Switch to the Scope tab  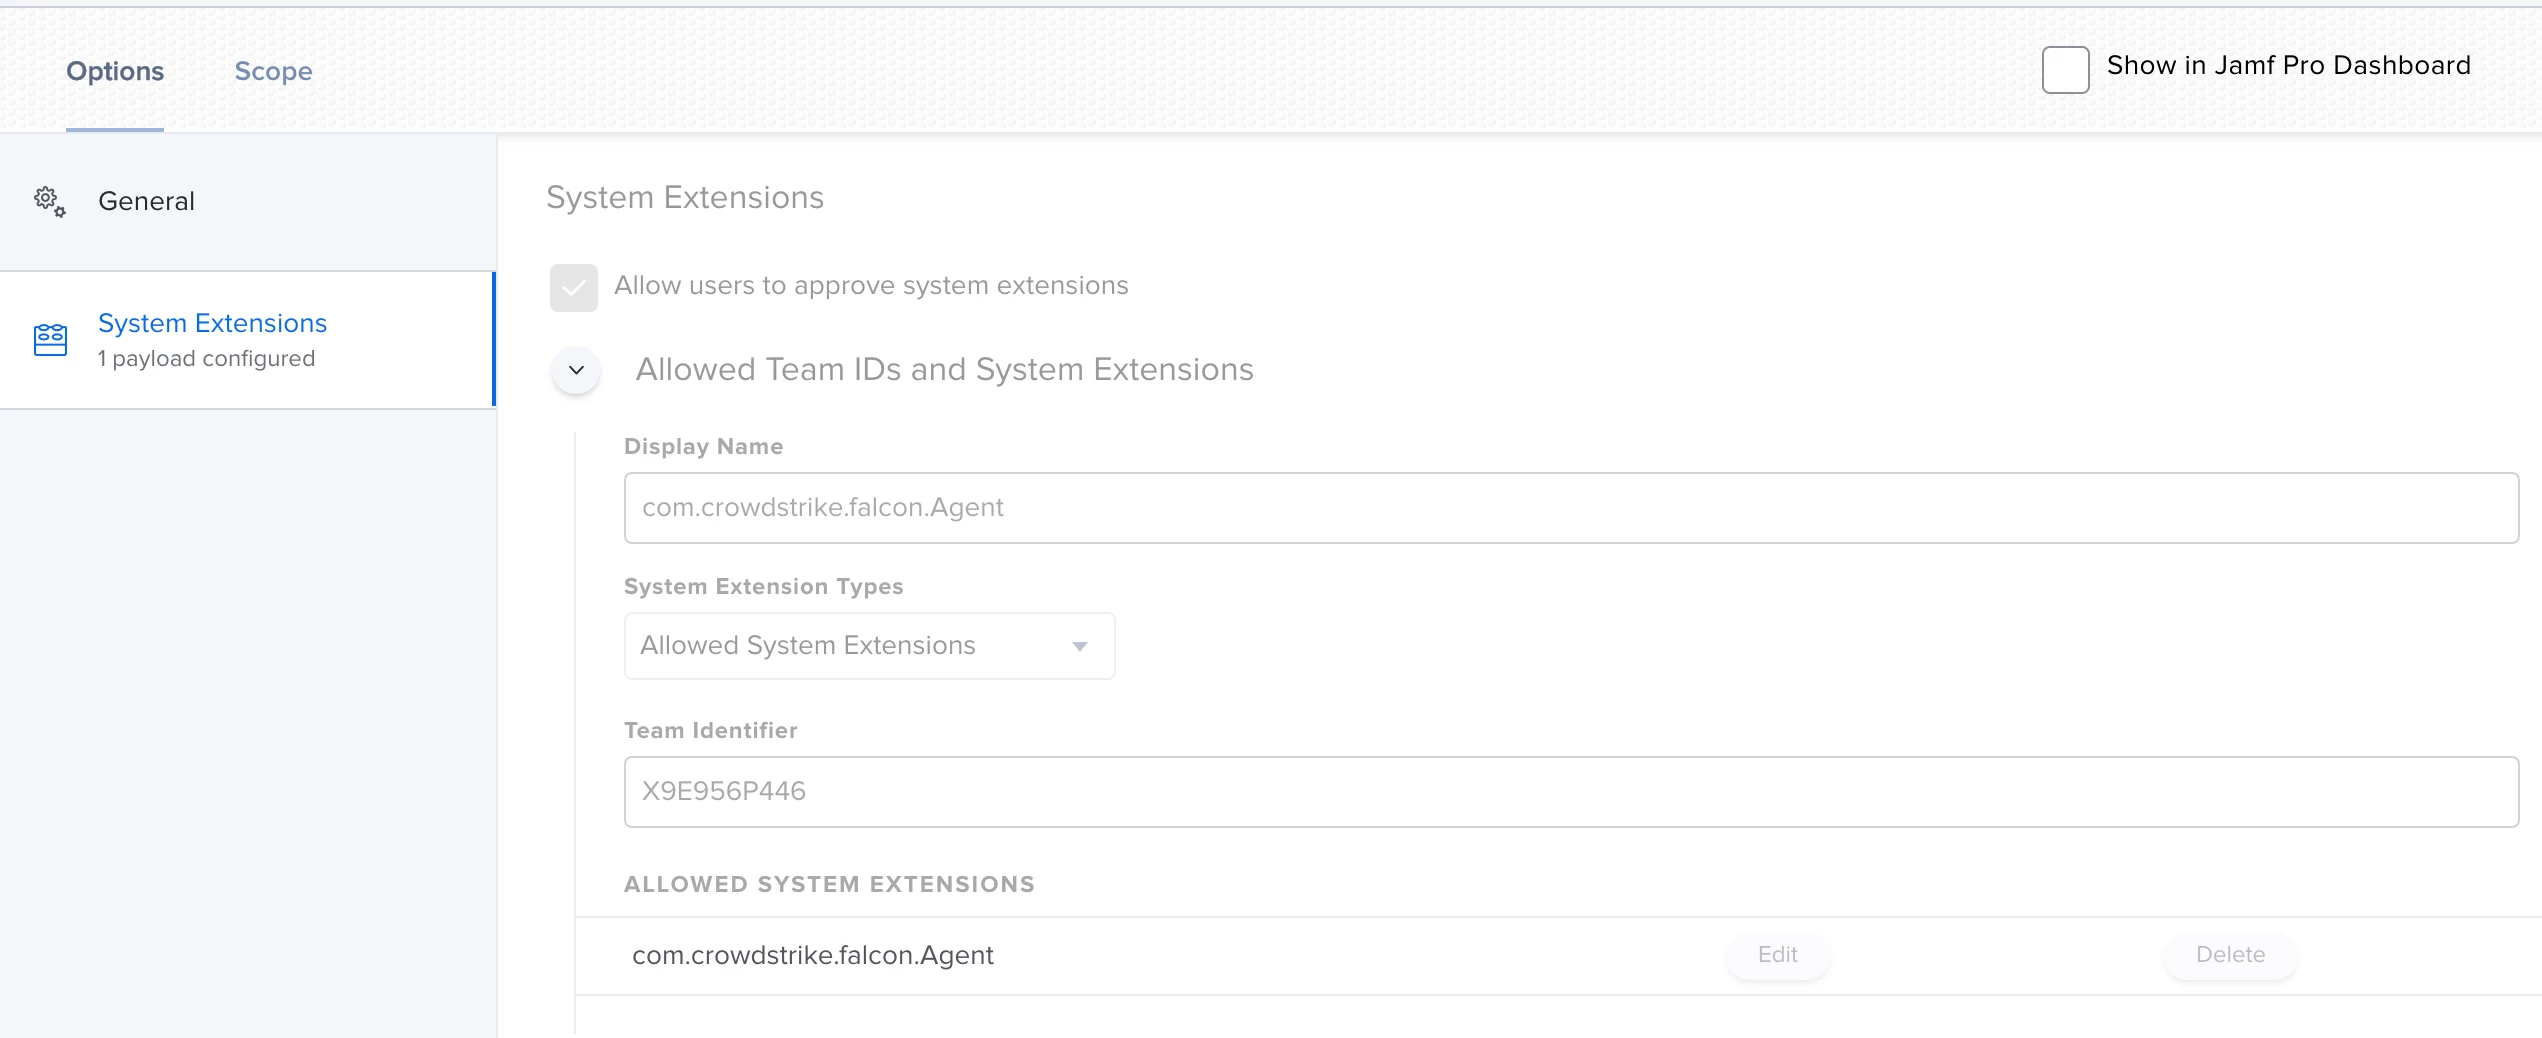point(273,71)
